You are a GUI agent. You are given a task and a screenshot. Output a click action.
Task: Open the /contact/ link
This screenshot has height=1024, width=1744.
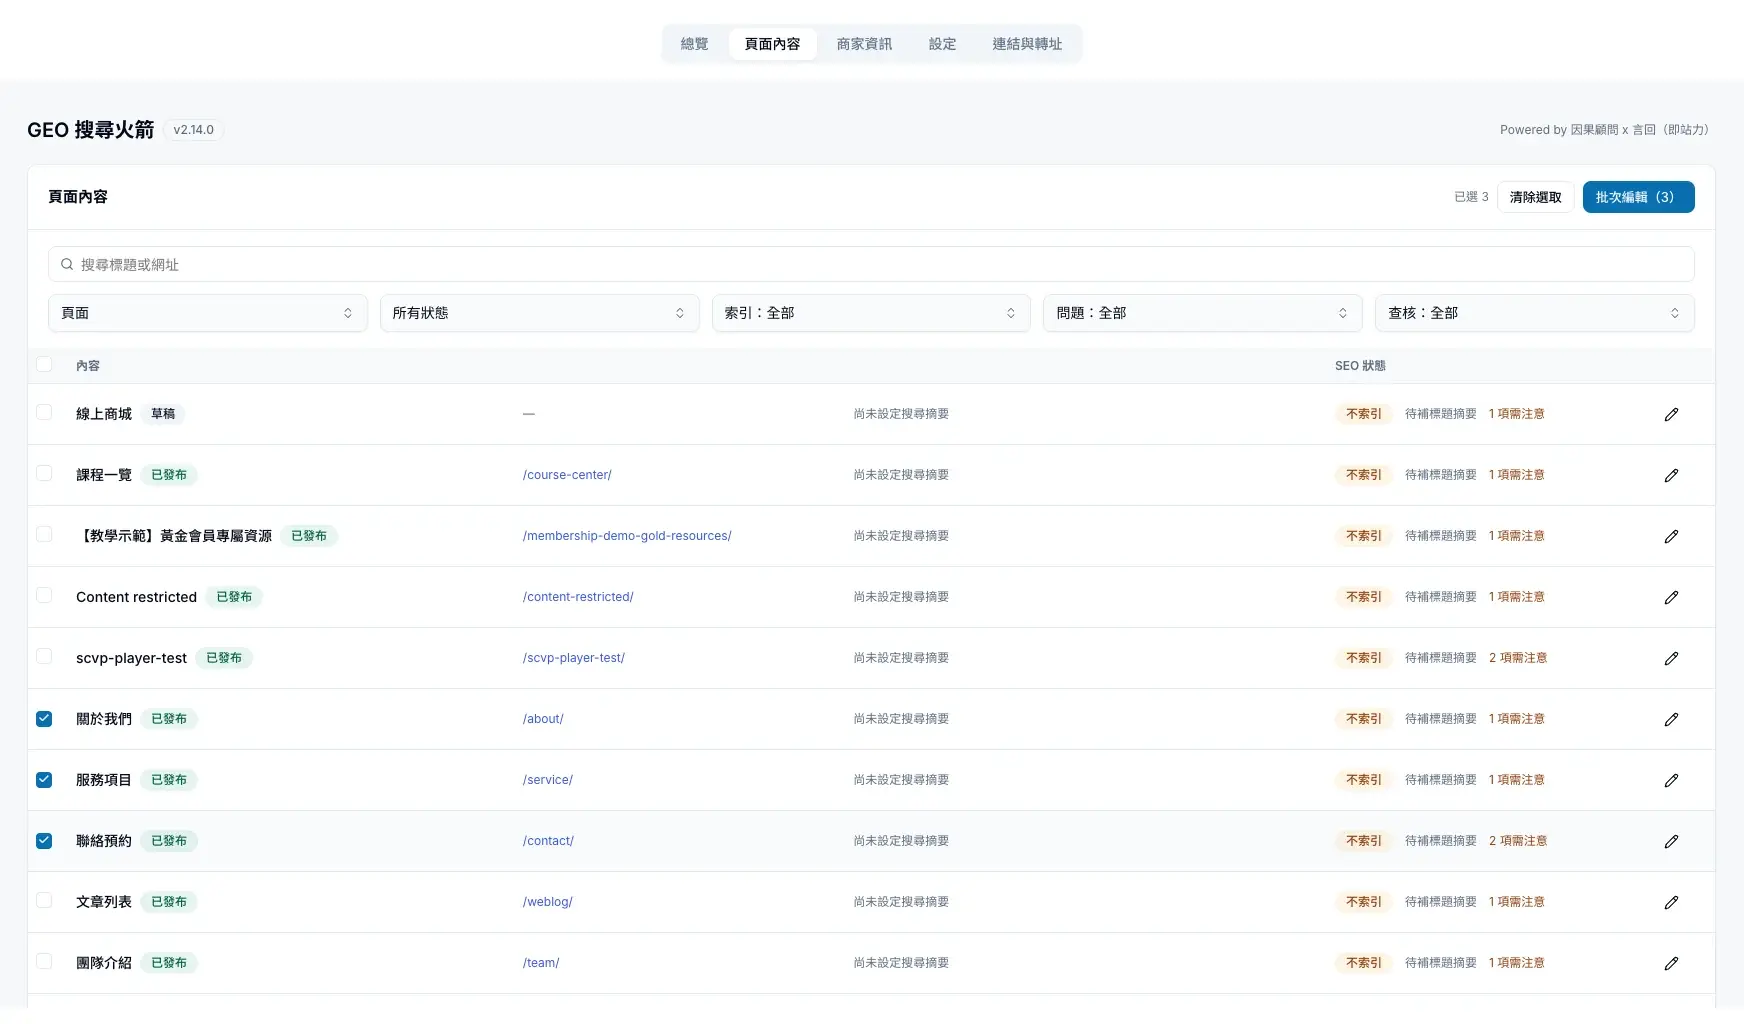pos(548,841)
